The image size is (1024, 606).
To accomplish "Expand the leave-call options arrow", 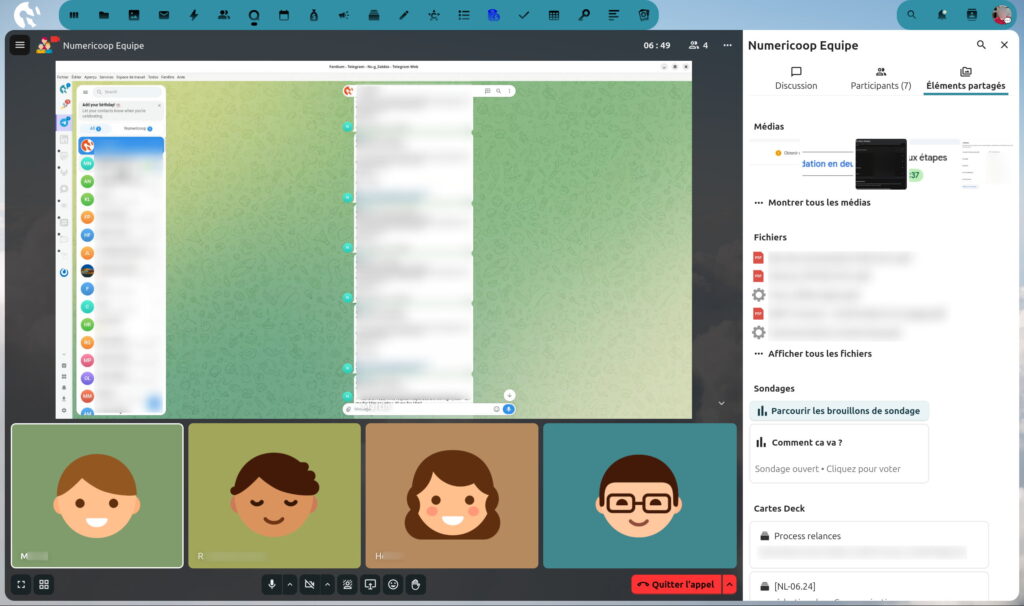I will click(x=729, y=584).
